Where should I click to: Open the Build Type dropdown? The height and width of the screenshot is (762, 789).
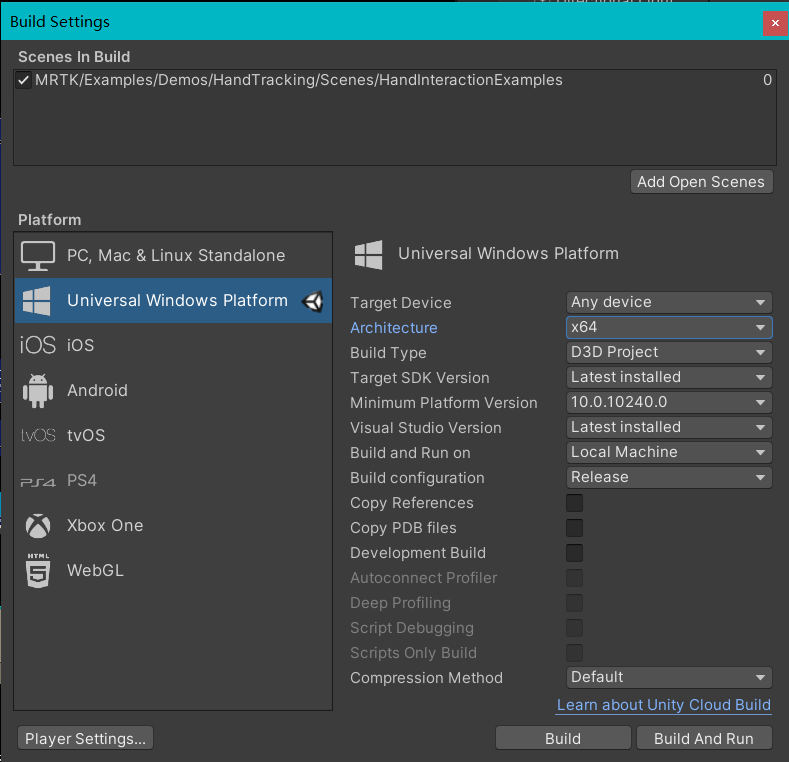(x=669, y=352)
